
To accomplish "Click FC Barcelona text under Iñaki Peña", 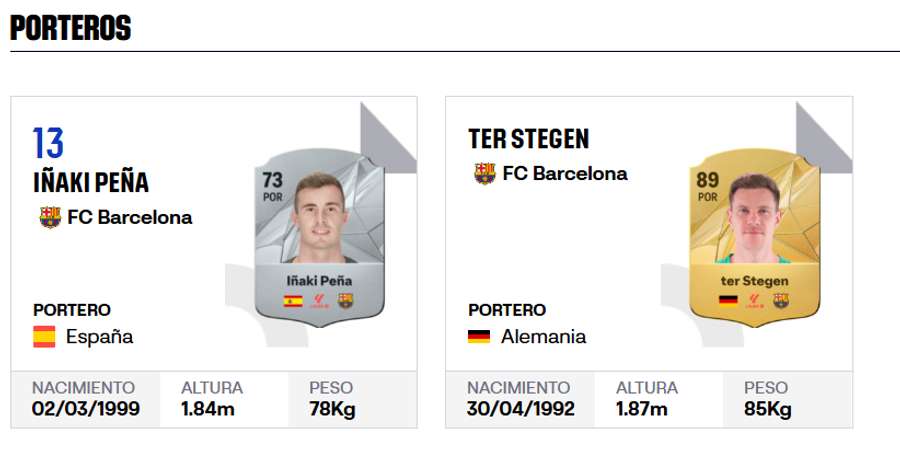I will tap(130, 217).
